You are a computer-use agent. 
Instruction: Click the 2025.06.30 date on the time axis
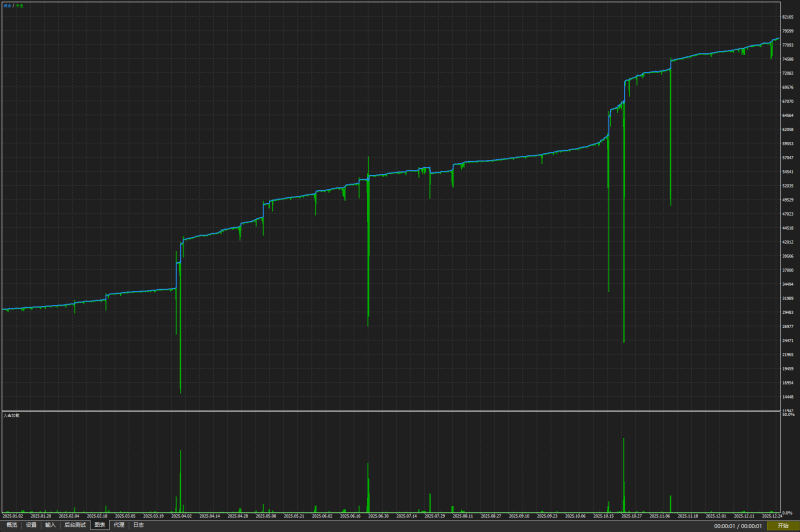(x=378, y=516)
